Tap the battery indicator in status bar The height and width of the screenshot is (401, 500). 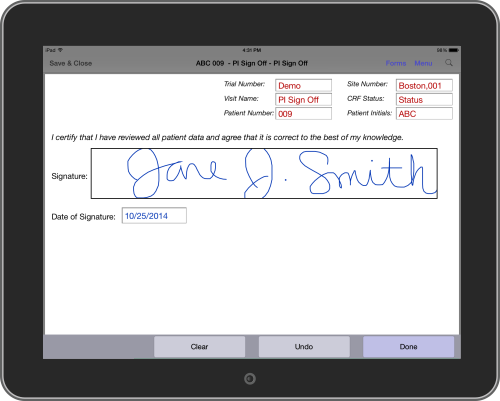[453, 50]
